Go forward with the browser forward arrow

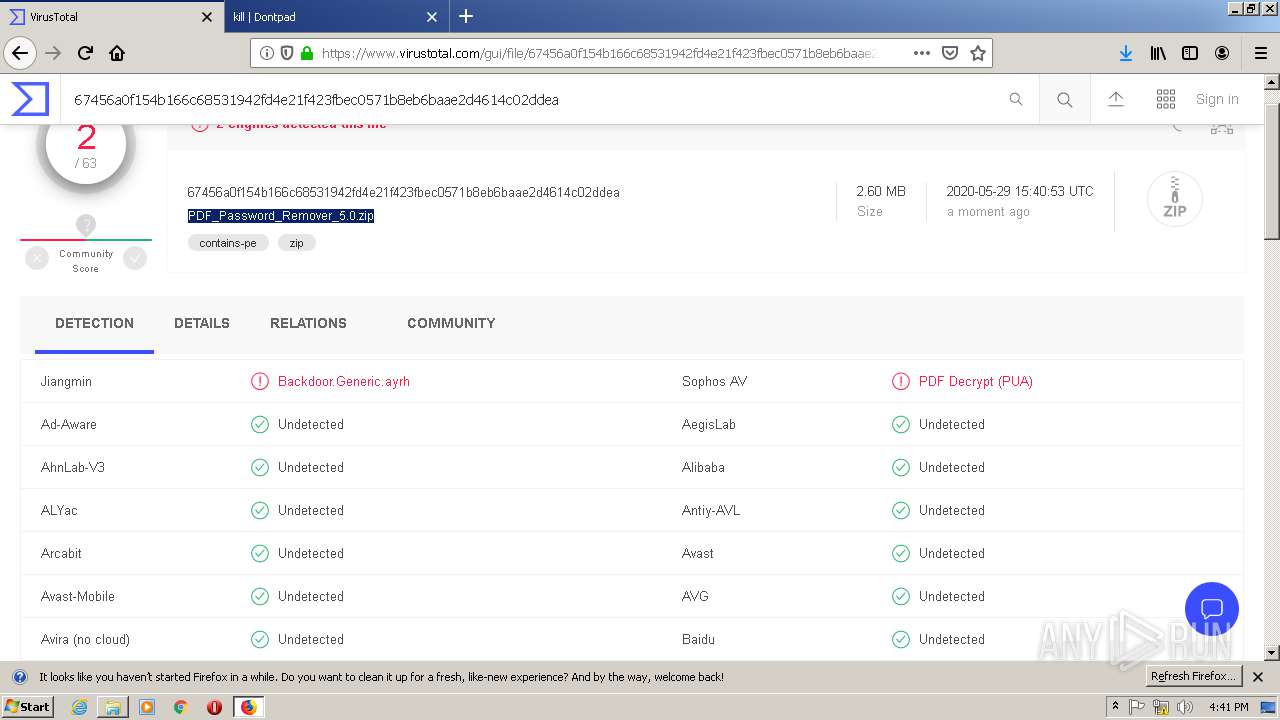click(x=53, y=53)
